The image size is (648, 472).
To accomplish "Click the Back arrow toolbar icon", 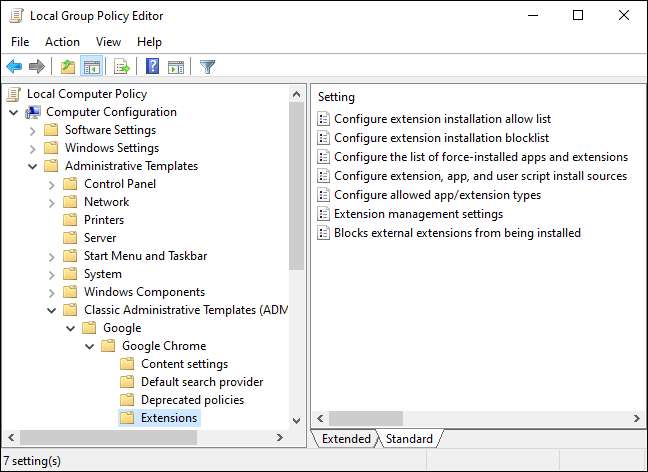I will 14,67.
